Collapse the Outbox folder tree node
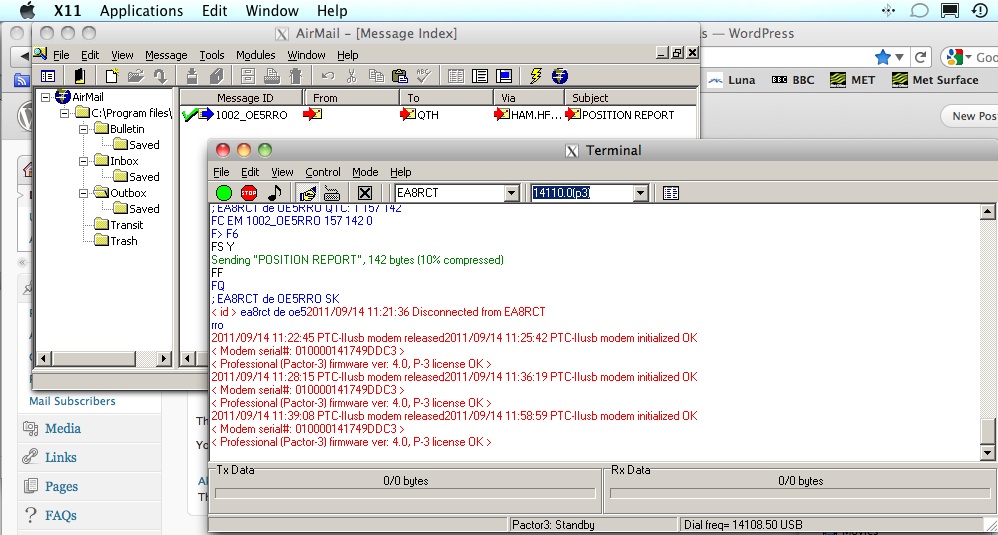Screen dimensions: 998x535 [85, 193]
